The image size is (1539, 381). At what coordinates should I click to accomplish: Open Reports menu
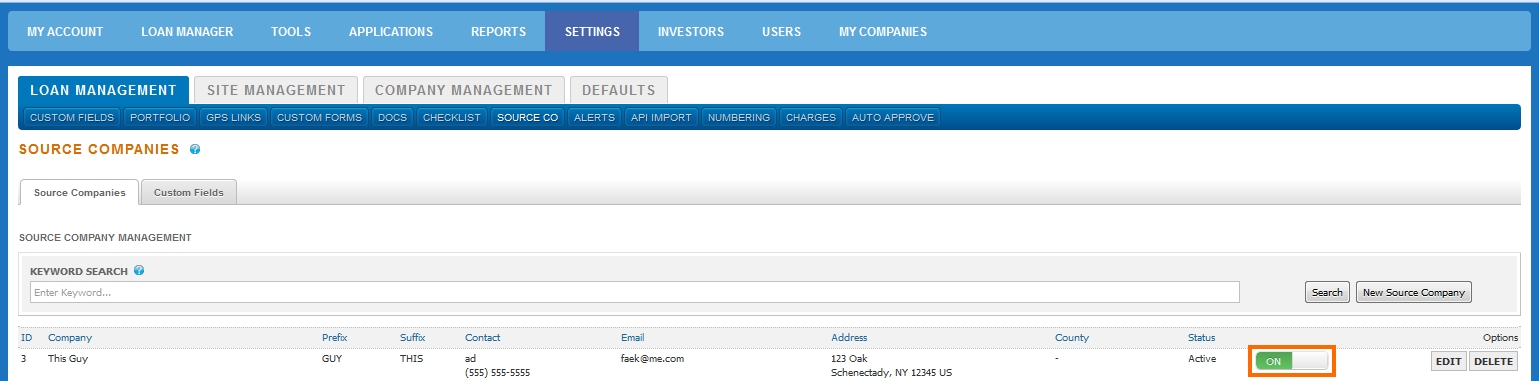(498, 32)
